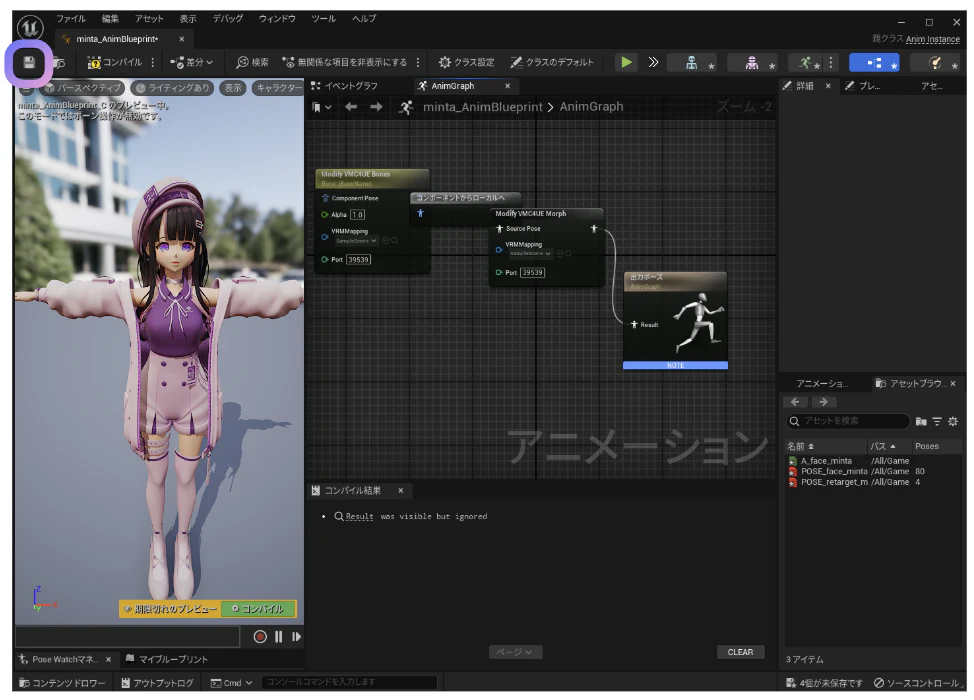Click CLEAR in compiler results

coord(740,652)
